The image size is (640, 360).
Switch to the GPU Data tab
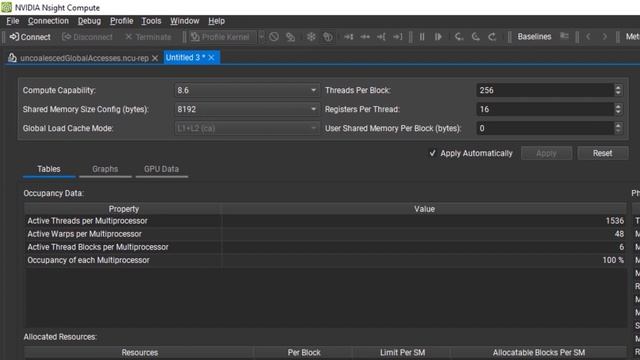(x=161, y=169)
